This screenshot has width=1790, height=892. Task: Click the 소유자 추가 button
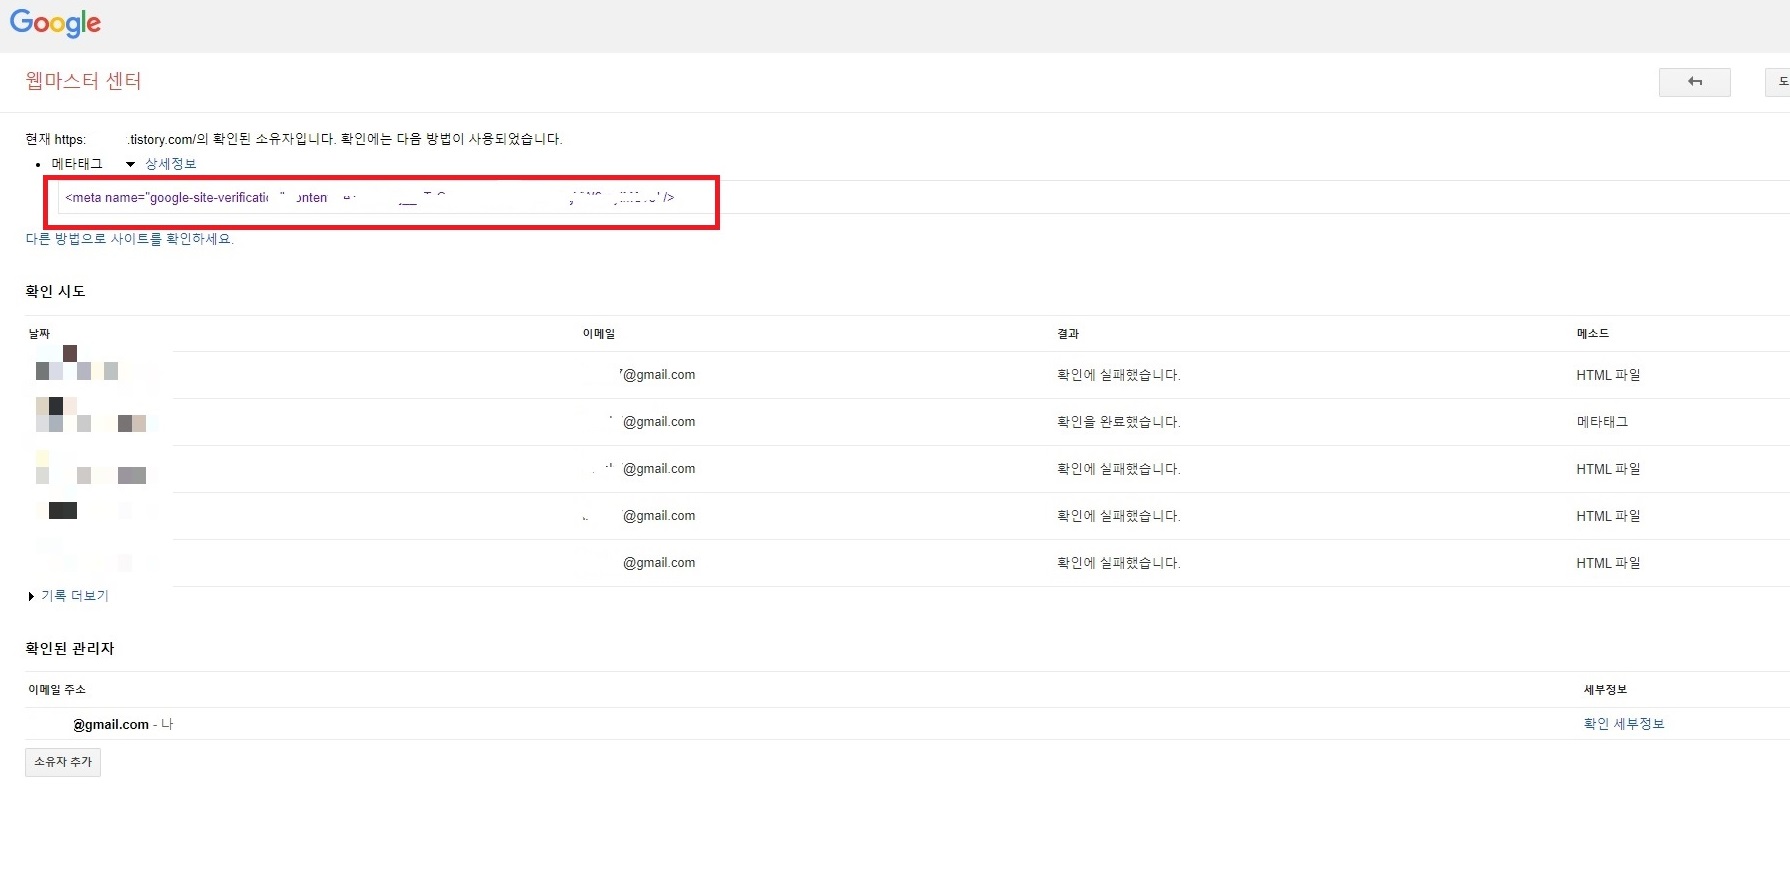pos(63,762)
